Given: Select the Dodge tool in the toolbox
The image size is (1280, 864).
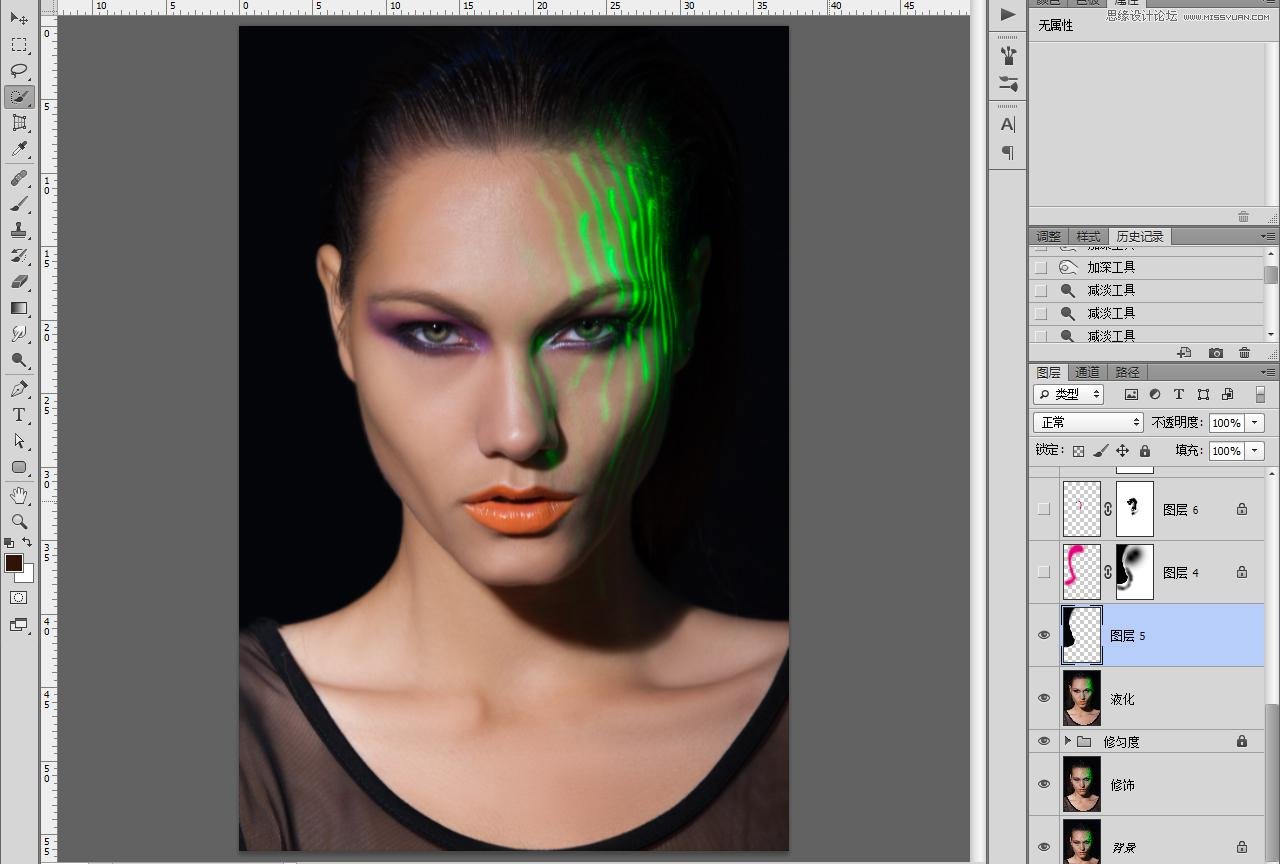Looking at the screenshot, I should [x=19, y=360].
